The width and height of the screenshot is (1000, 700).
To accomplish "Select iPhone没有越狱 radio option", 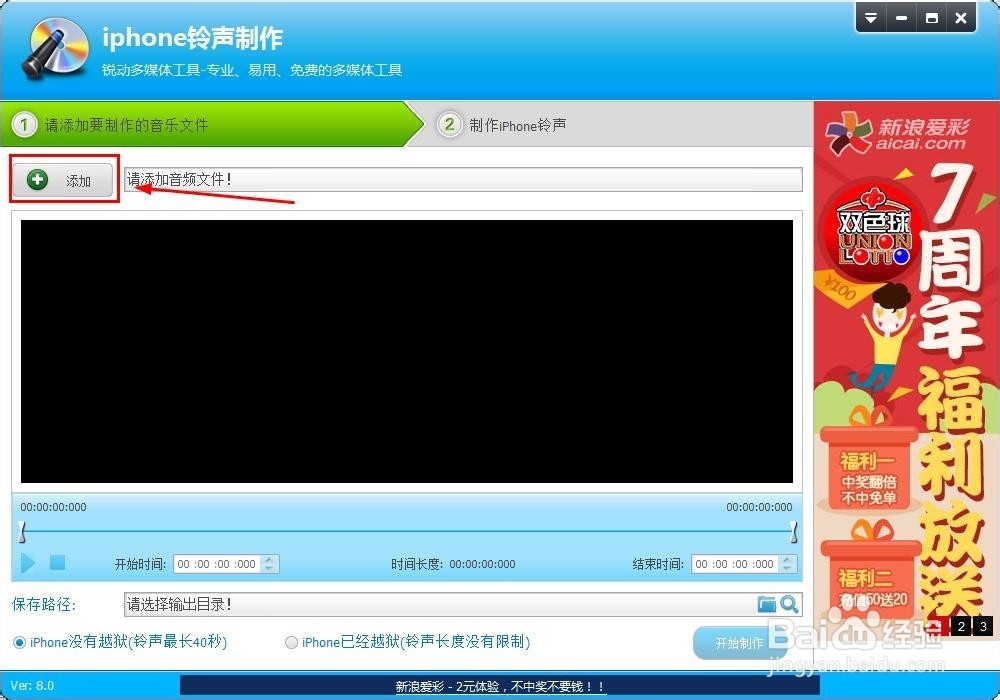I will [19, 642].
